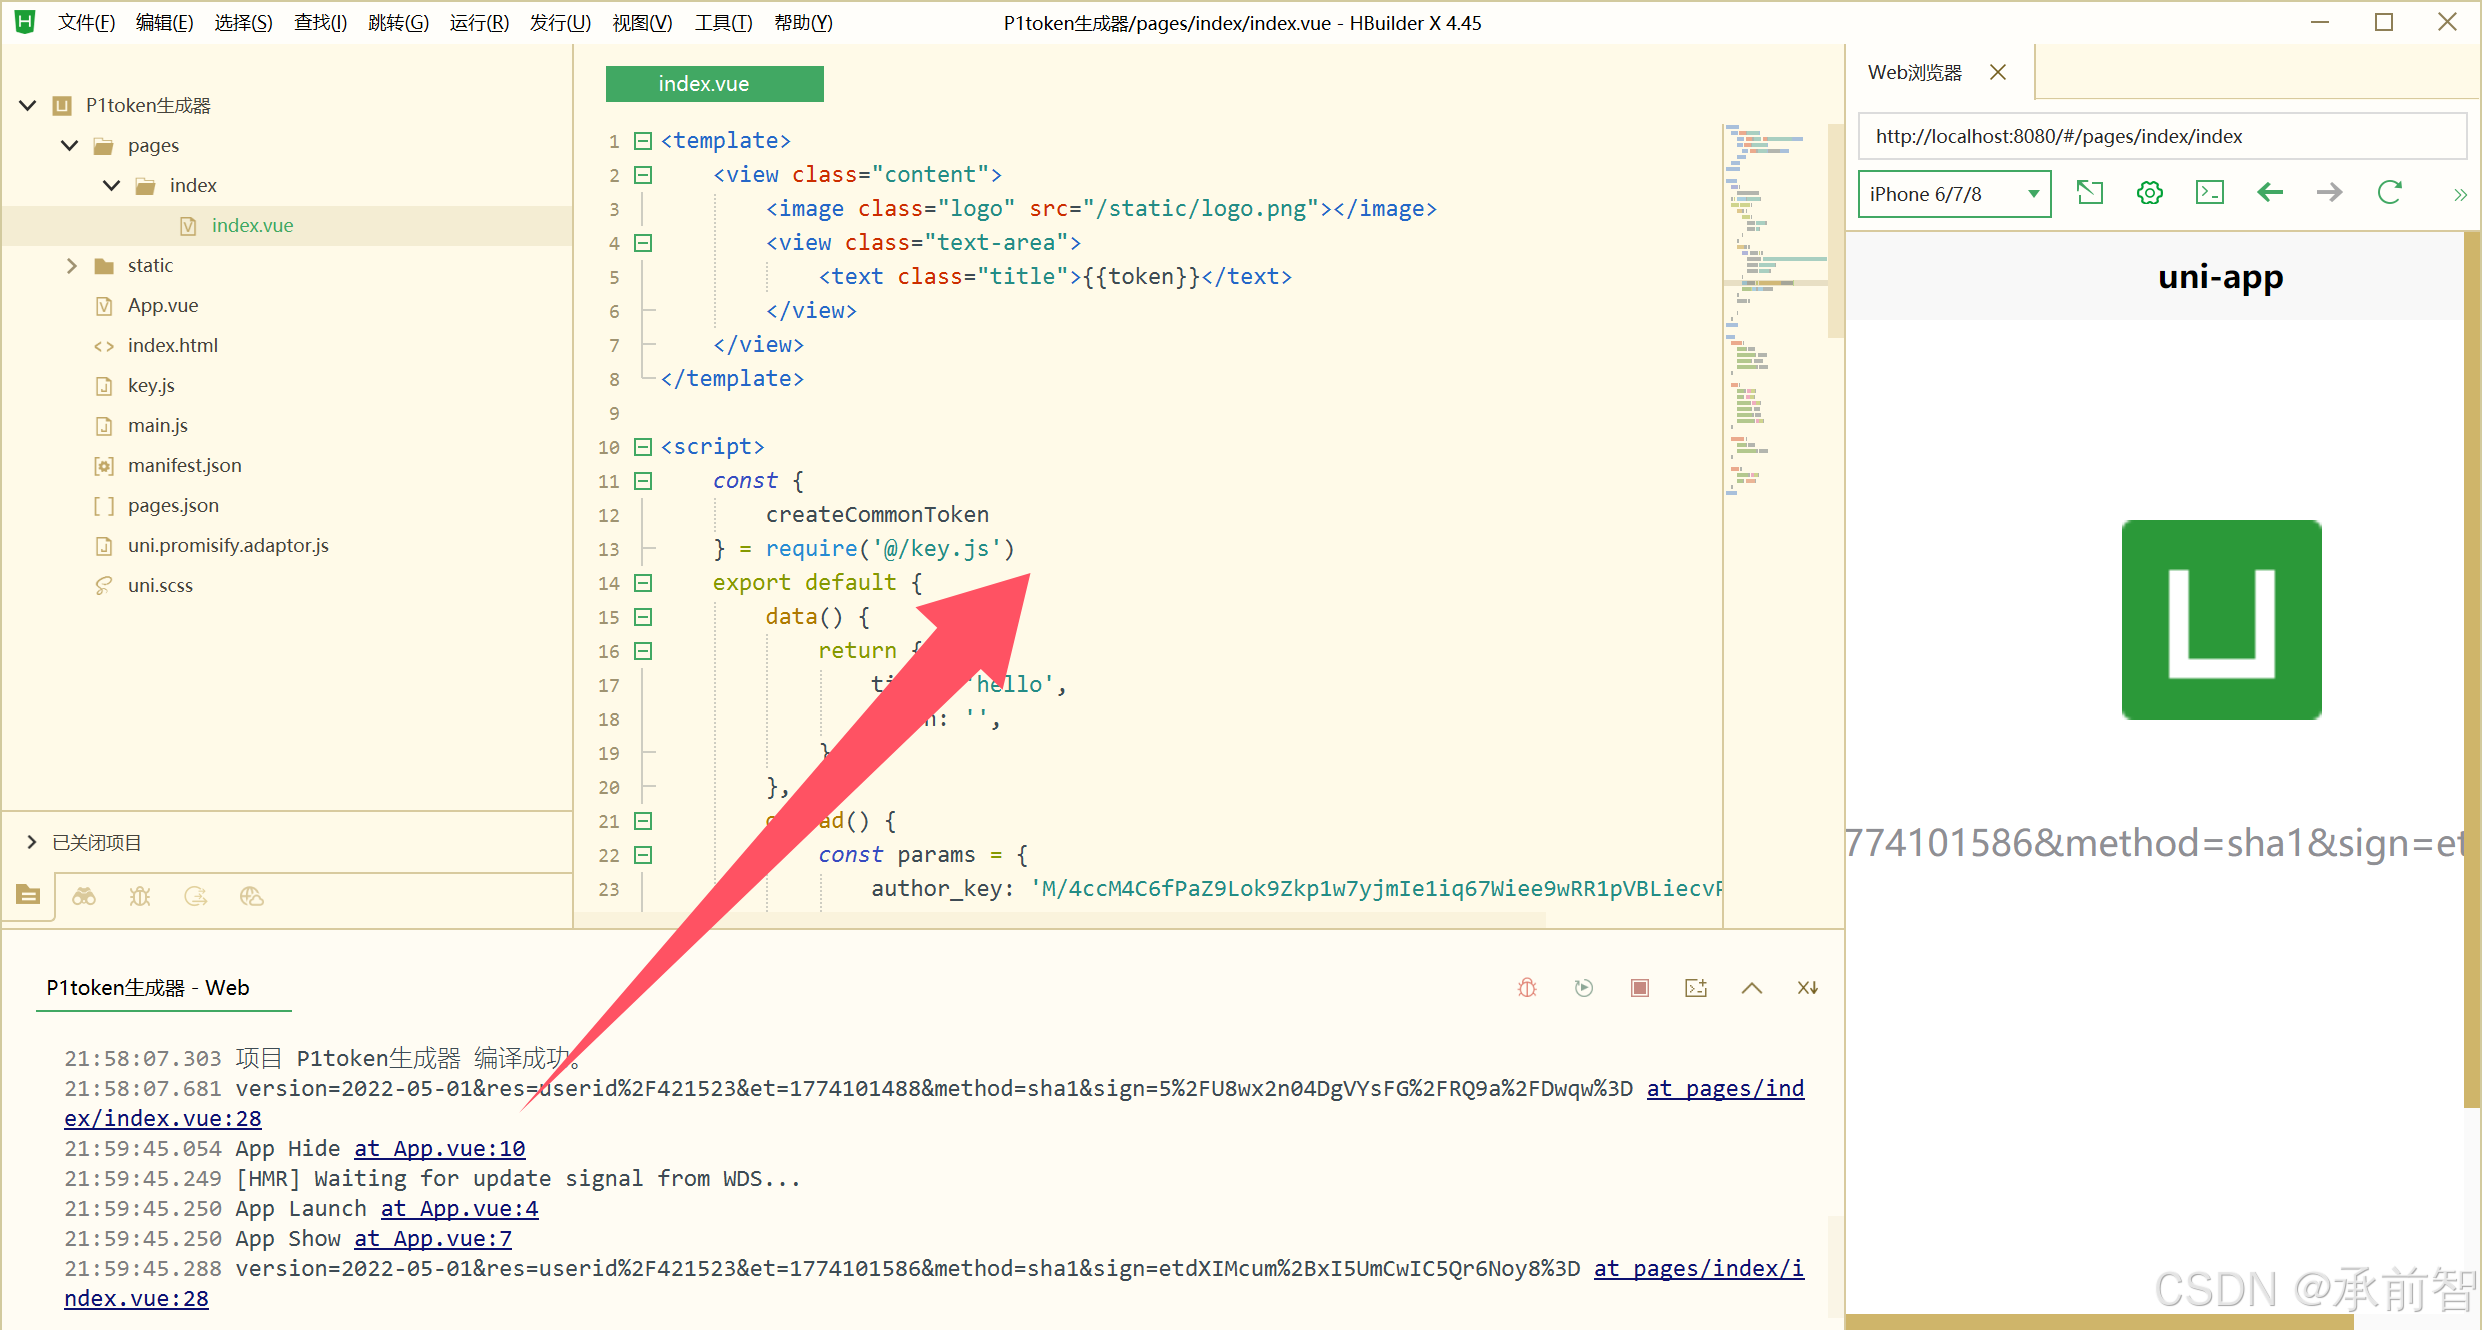This screenshot has width=2482, height=1330.
Task: Open the iPhone 6/7/8 device dropdown
Action: (1953, 194)
